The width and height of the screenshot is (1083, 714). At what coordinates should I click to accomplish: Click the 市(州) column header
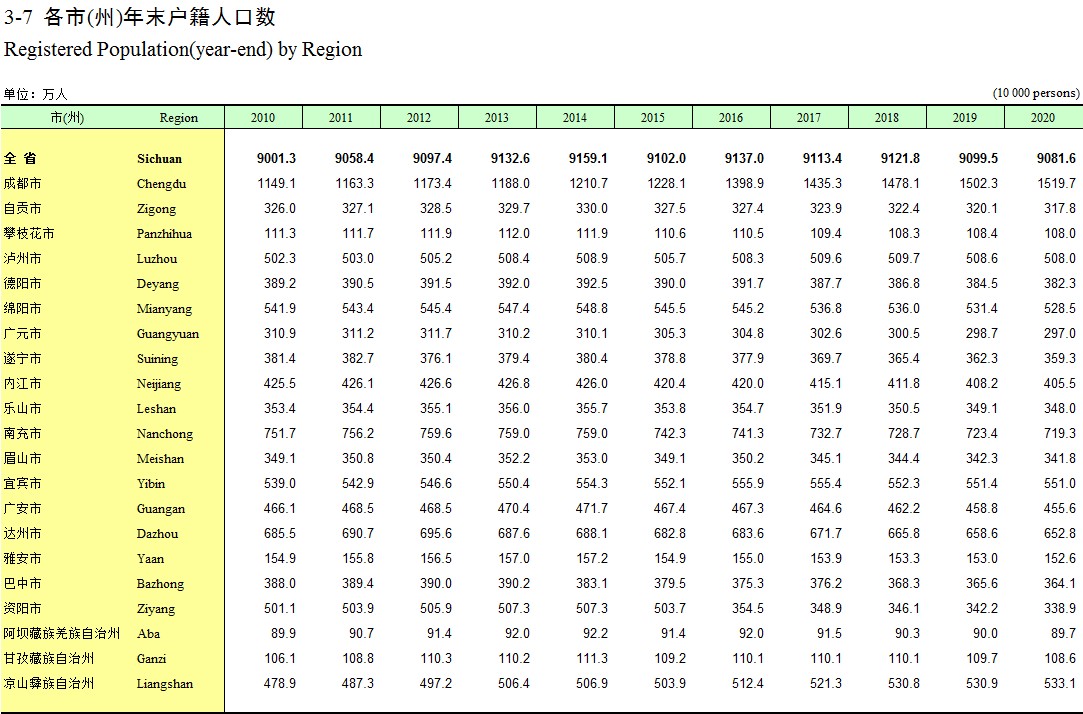coord(67,117)
